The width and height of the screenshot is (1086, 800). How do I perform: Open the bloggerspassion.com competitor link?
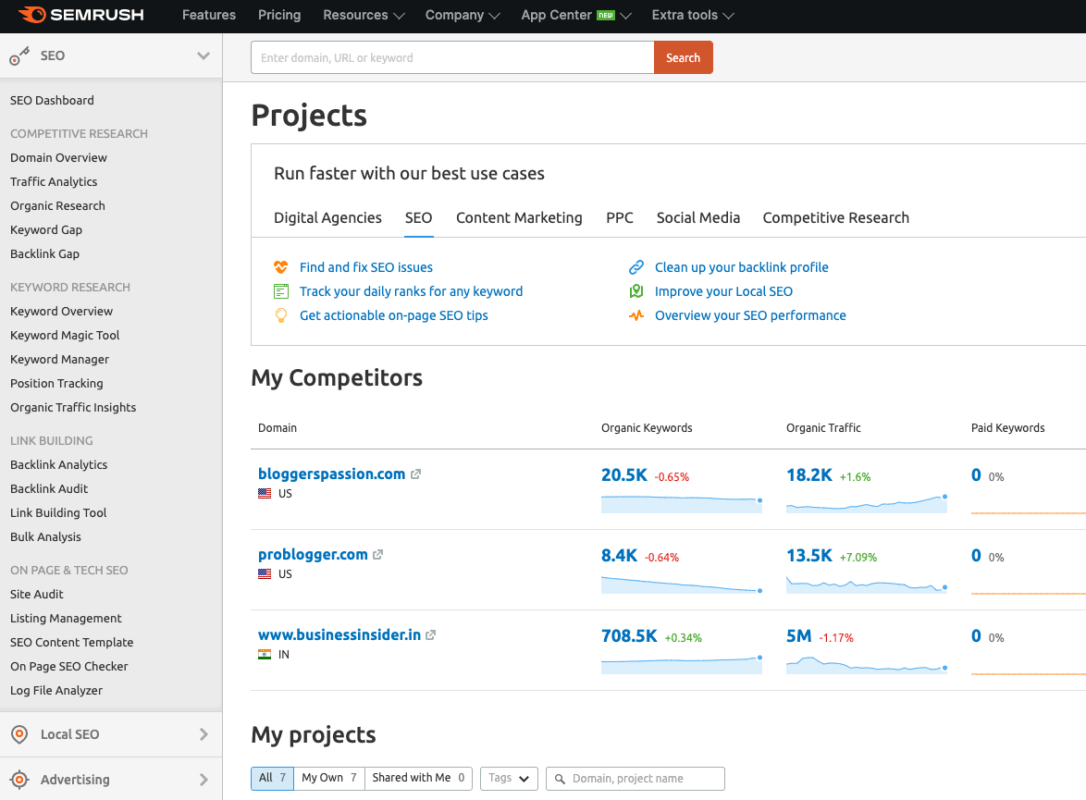pos(331,474)
